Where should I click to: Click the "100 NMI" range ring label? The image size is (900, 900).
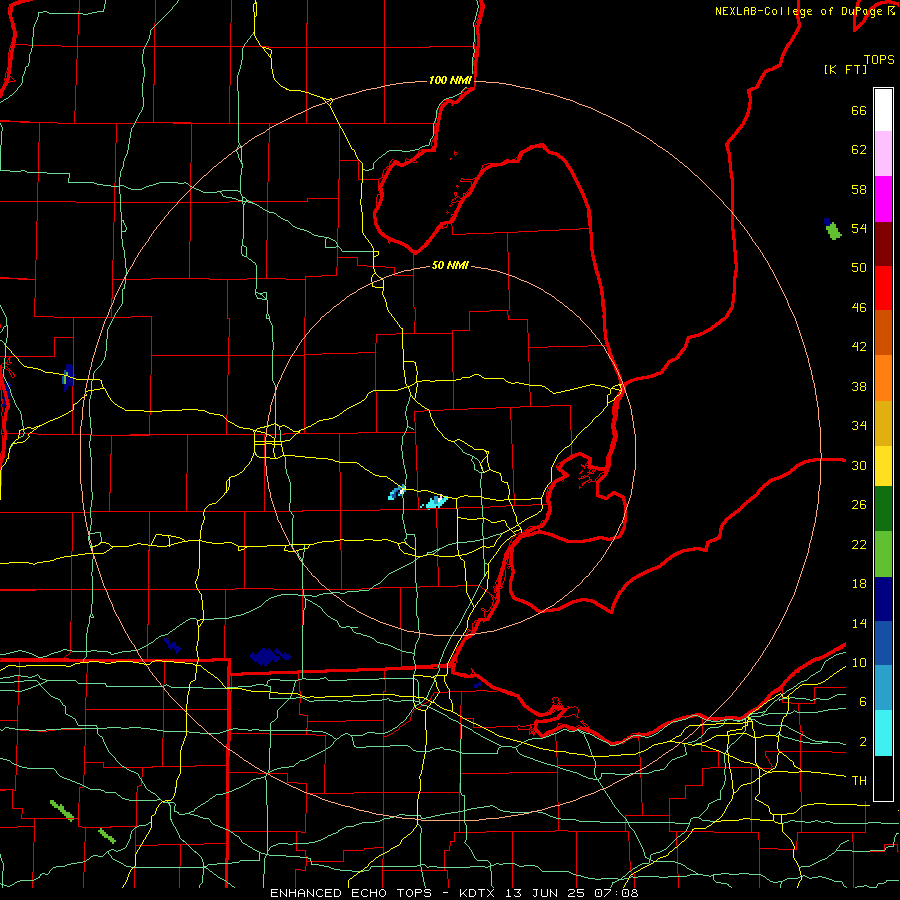(x=450, y=80)
